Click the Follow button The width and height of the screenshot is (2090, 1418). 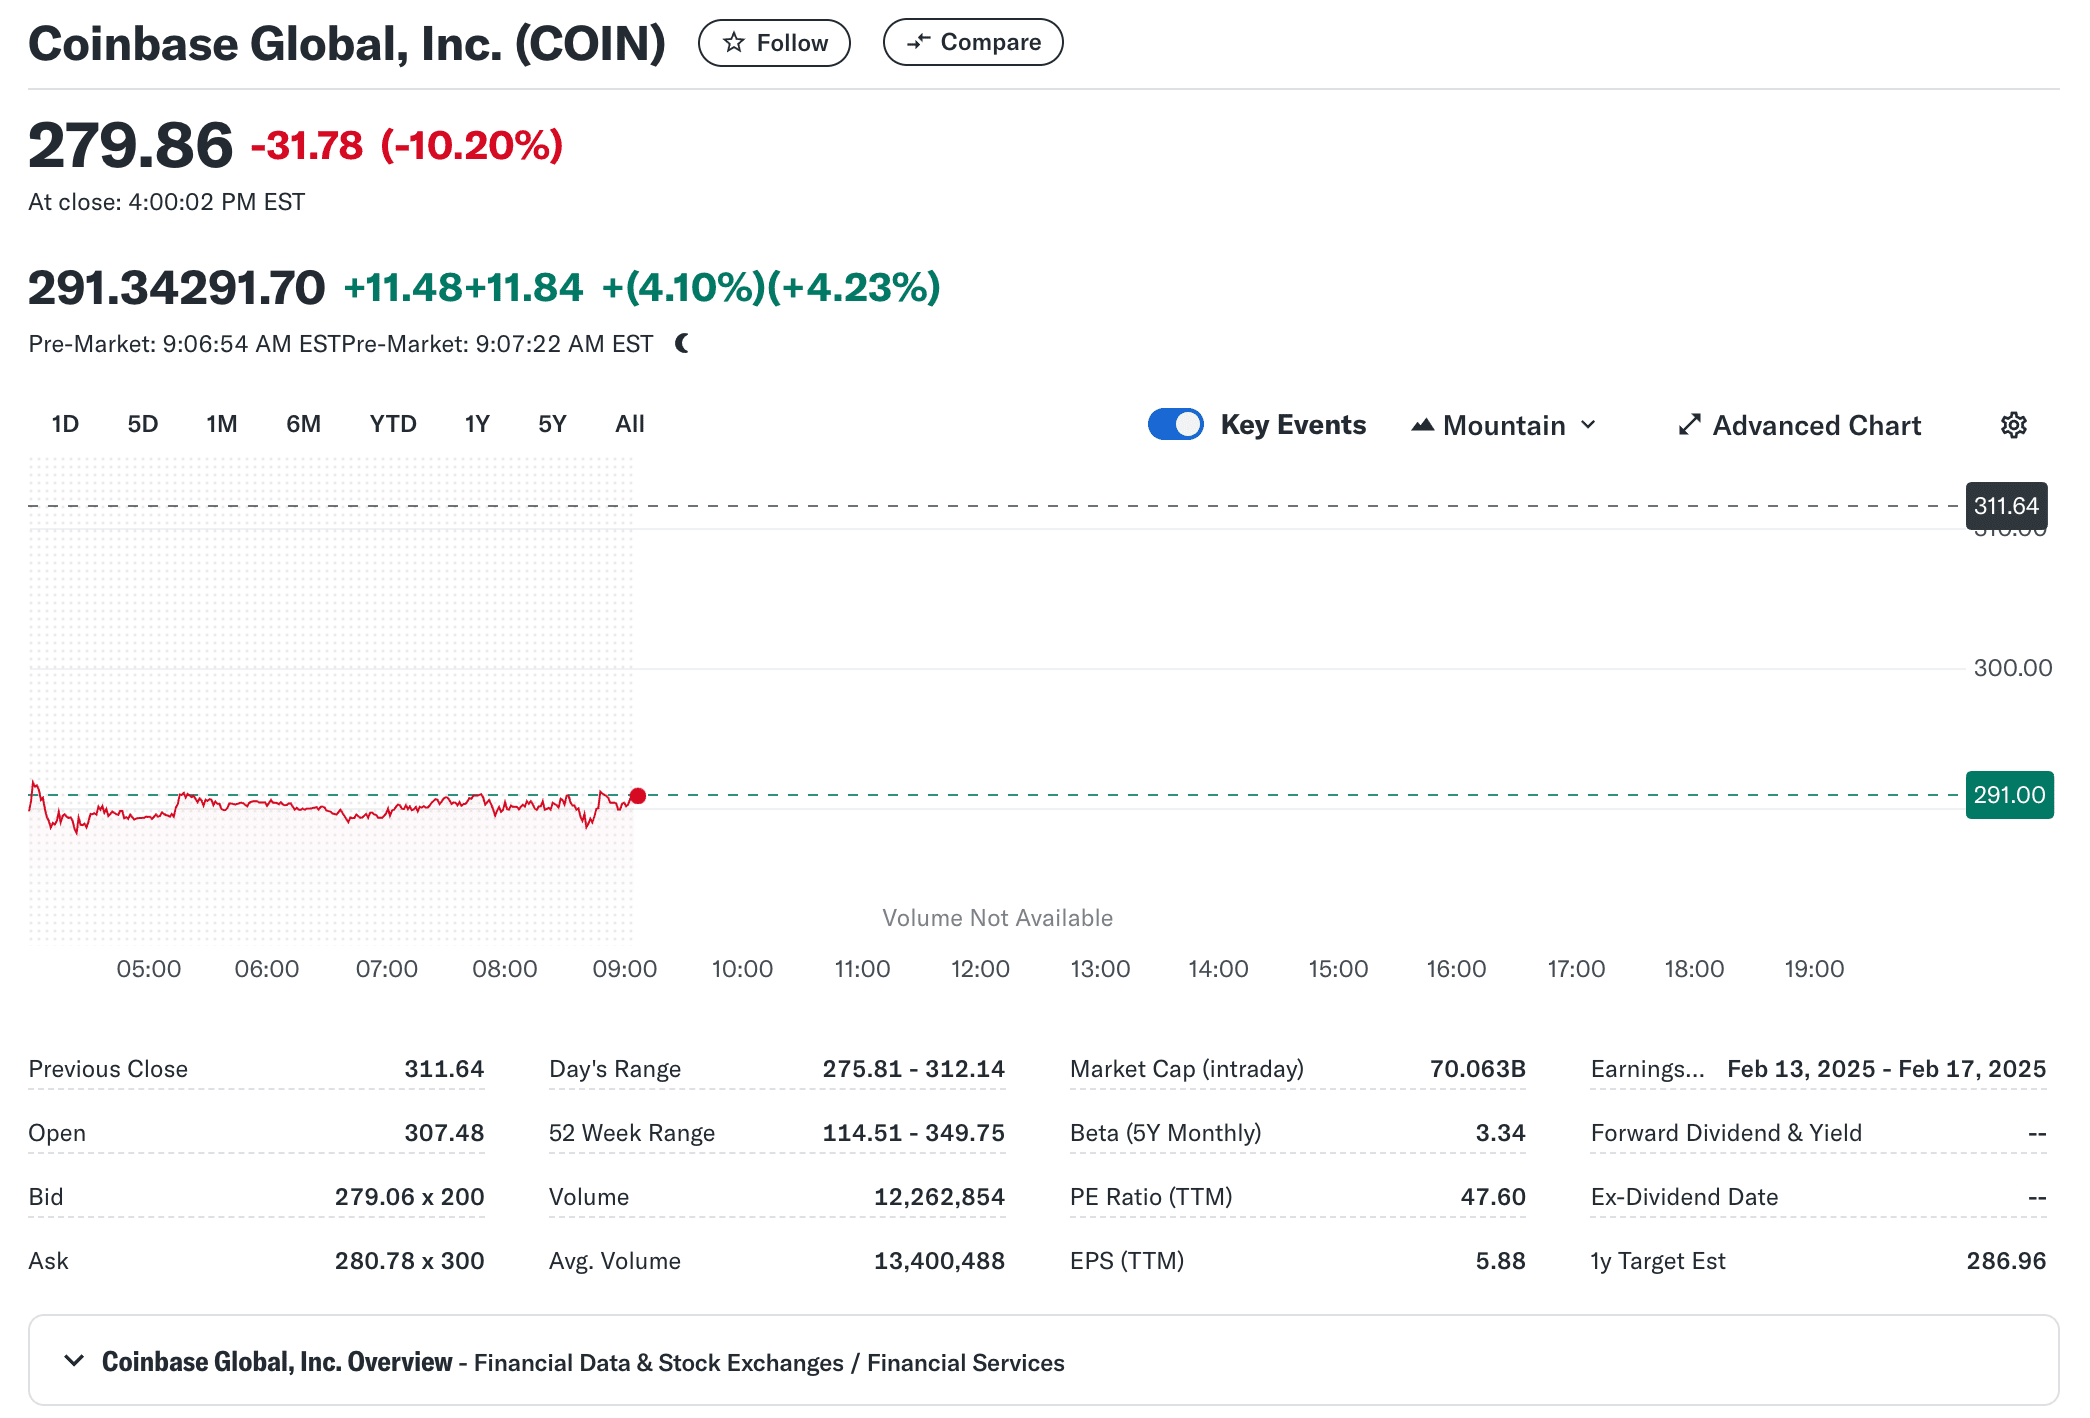(775, 43)
